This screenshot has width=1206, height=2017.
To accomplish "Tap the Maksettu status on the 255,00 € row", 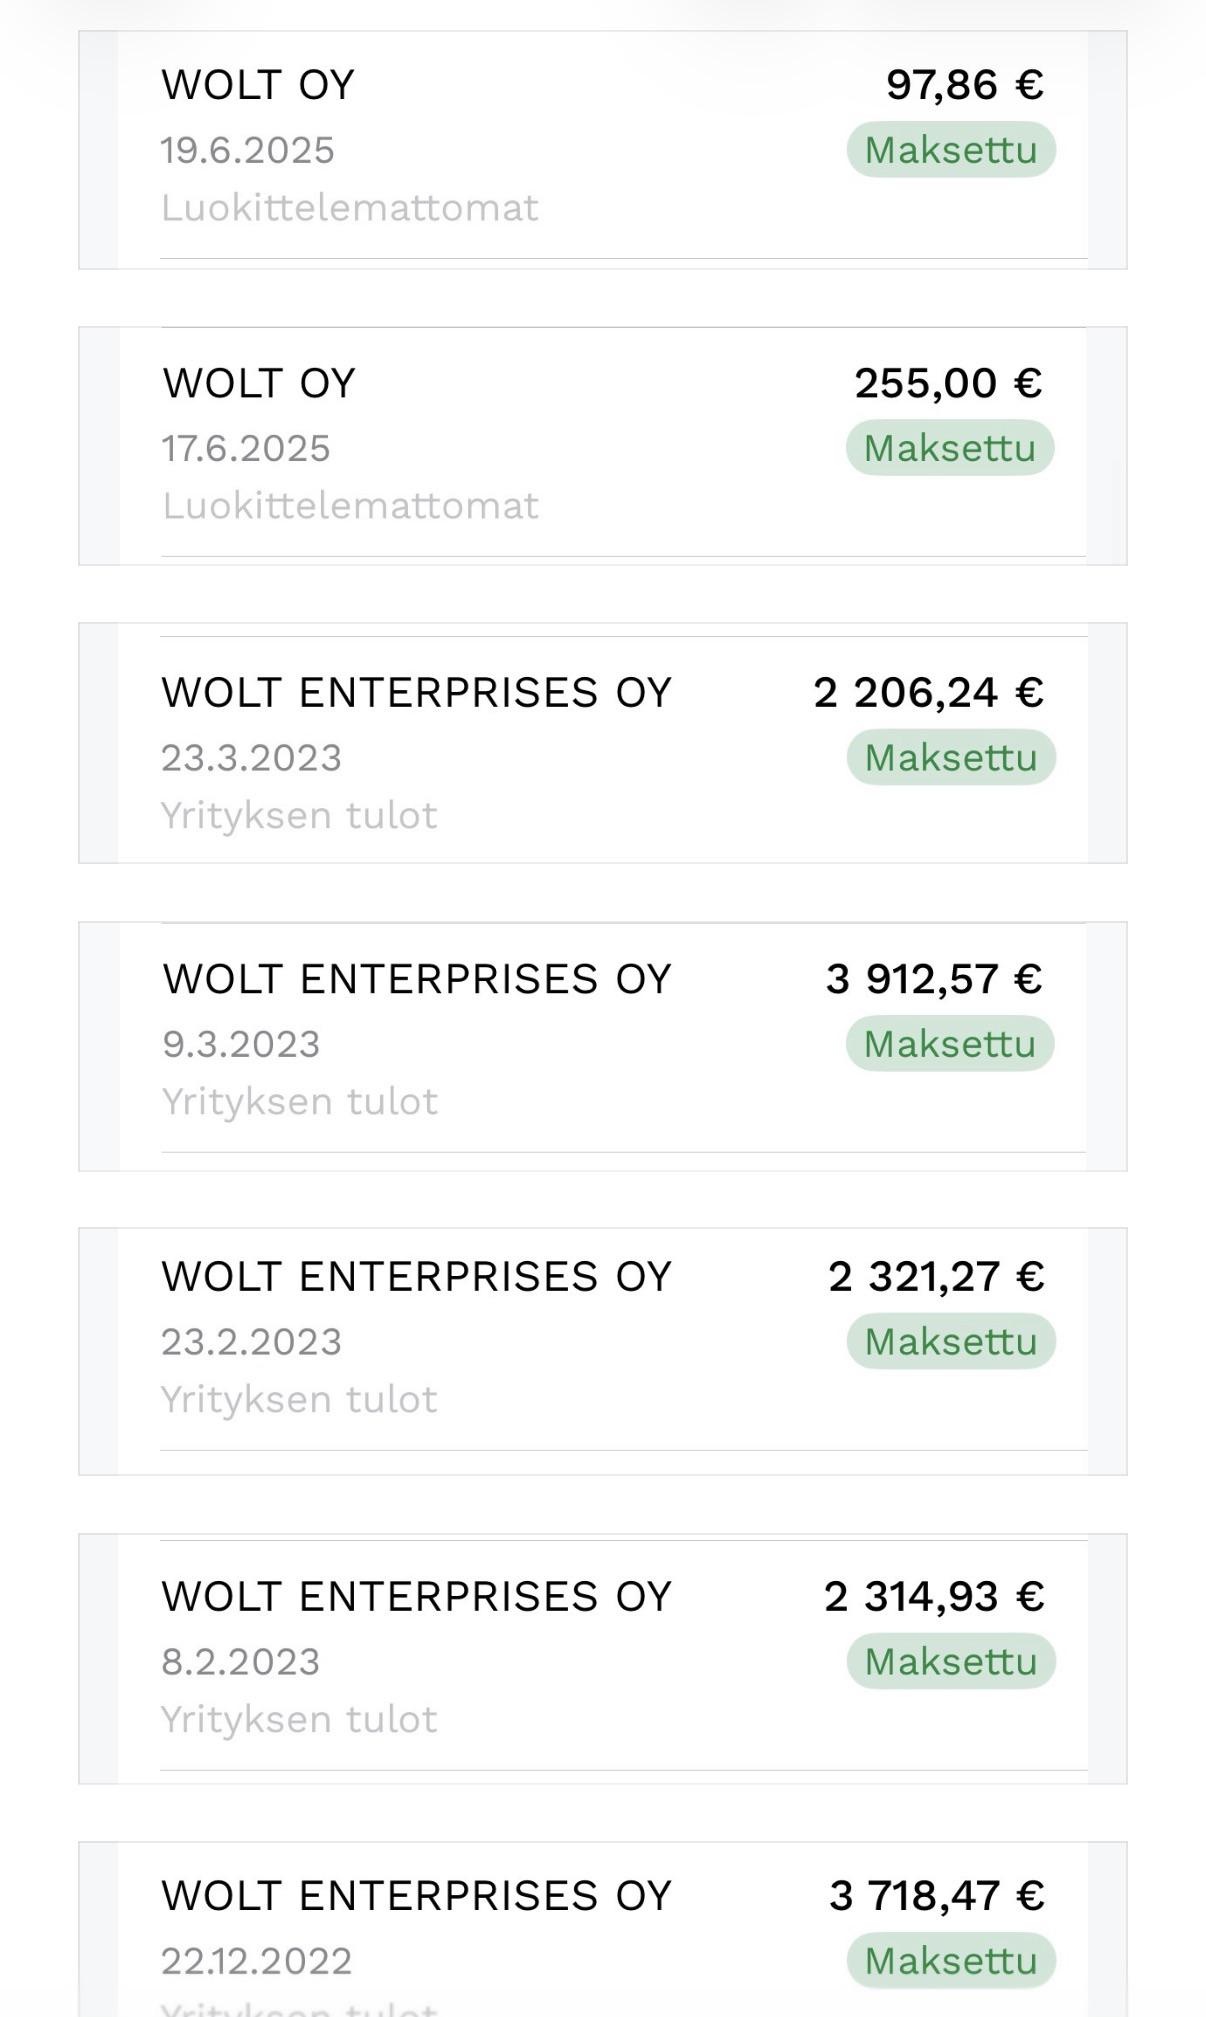I will (949, 448).
